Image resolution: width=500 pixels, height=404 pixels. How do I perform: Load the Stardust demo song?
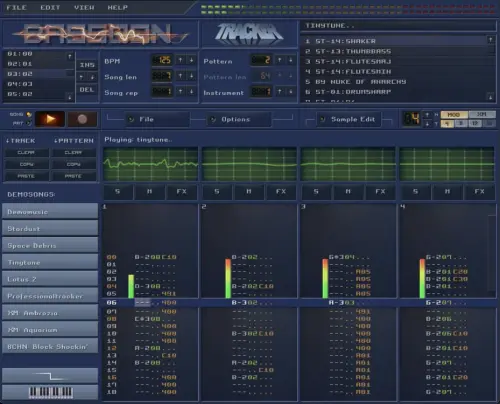pyautogui.click(x=50, y=229)
